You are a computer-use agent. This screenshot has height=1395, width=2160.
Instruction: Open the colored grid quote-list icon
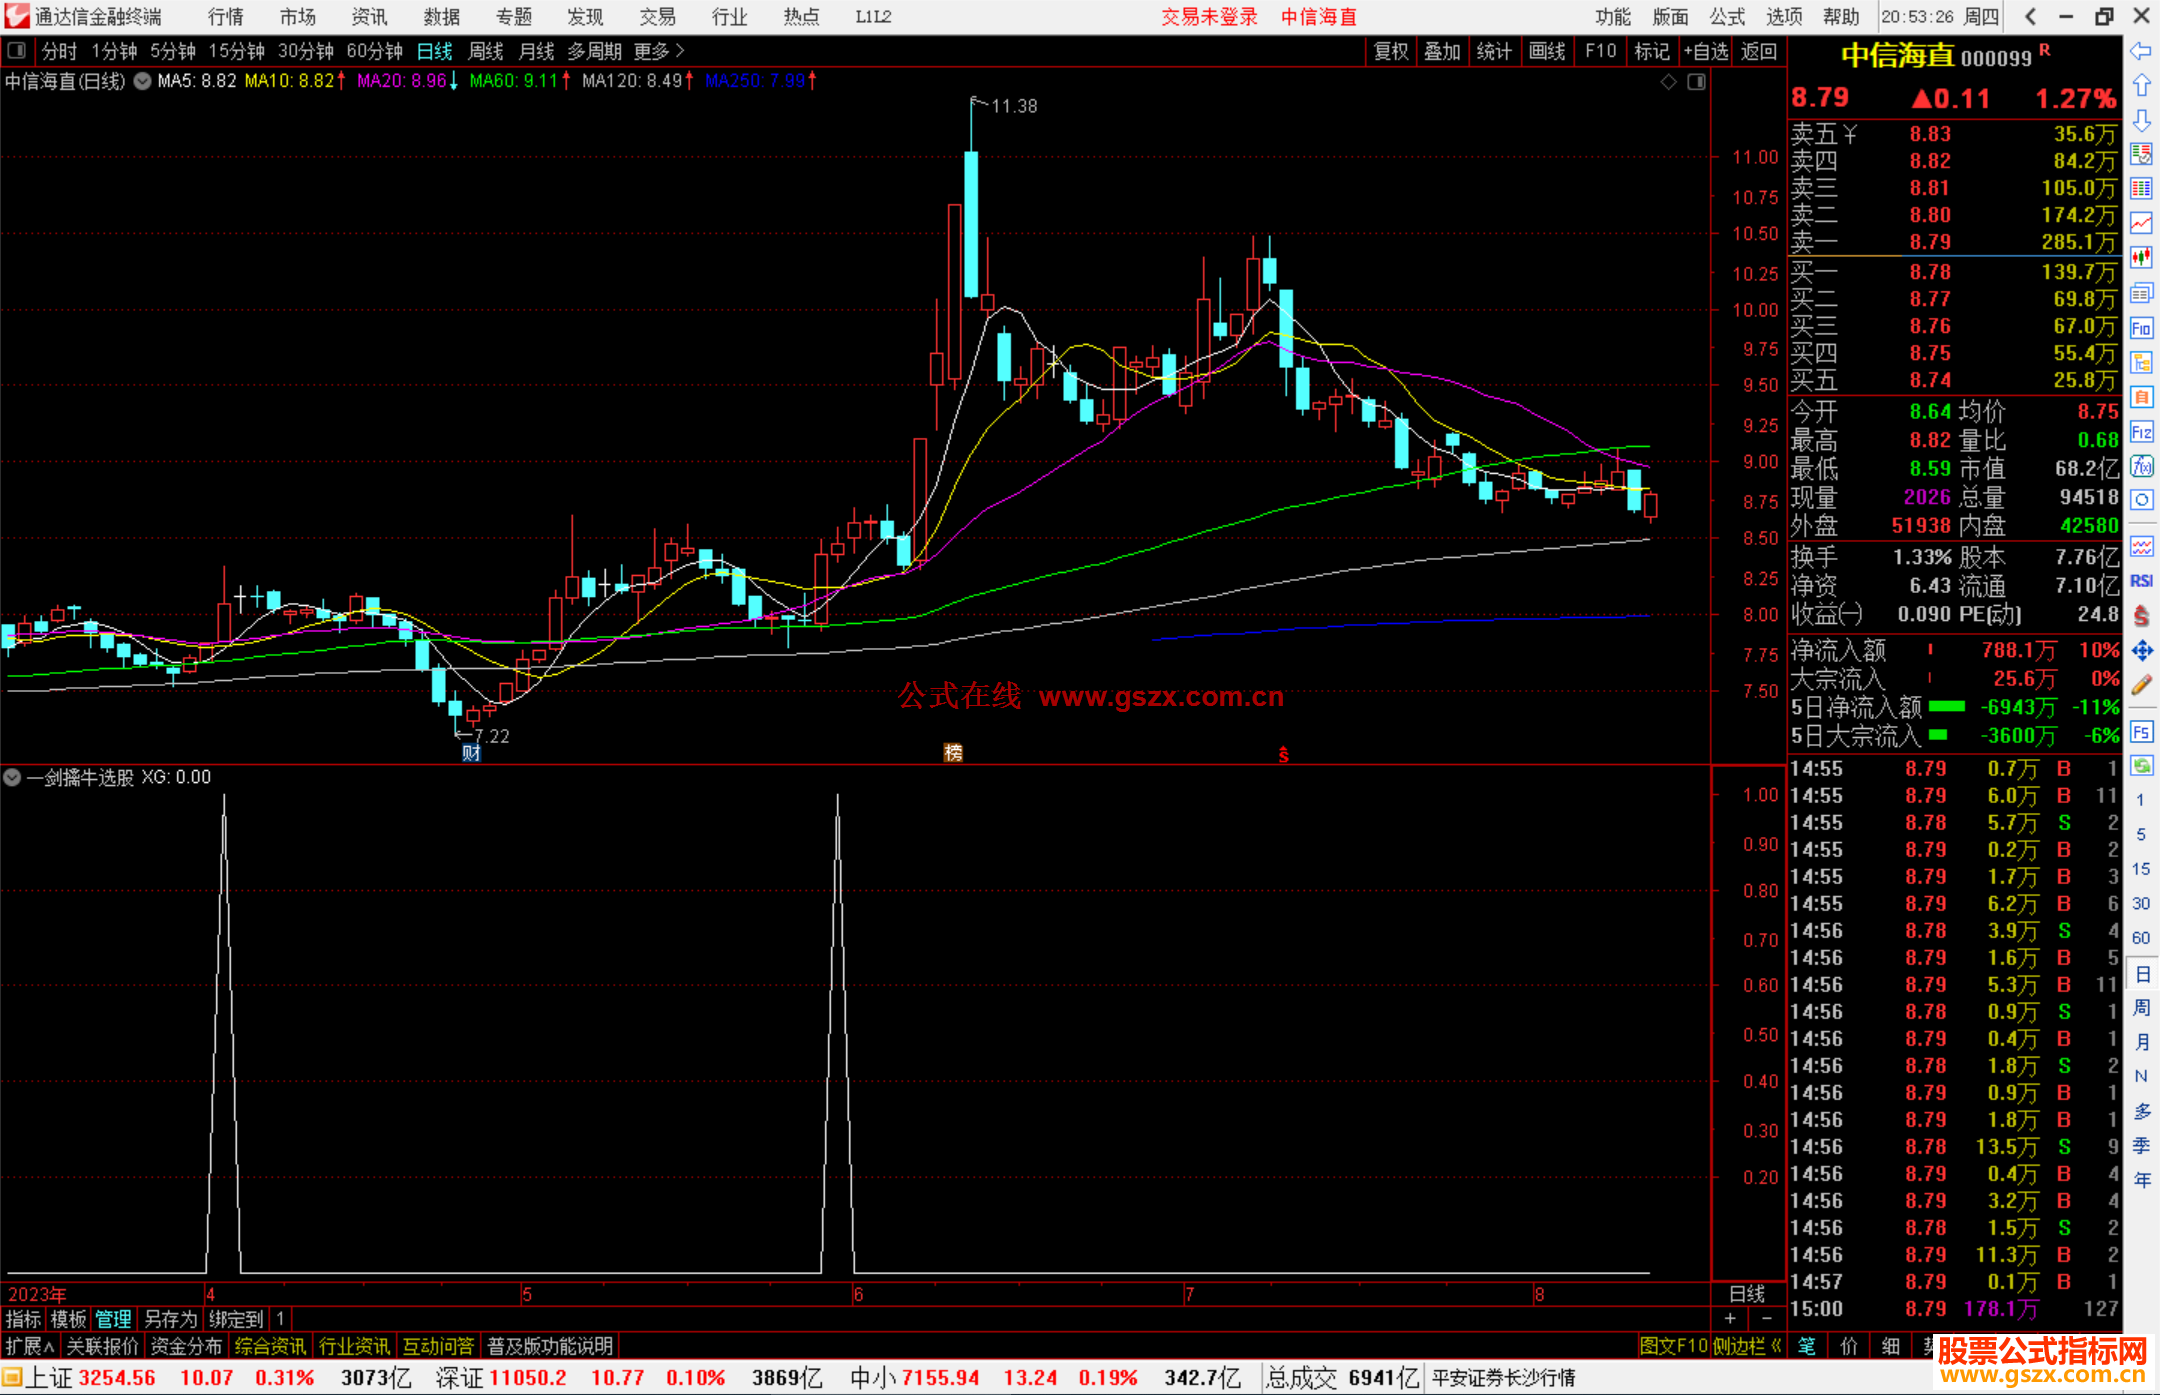click(2141, 189)
